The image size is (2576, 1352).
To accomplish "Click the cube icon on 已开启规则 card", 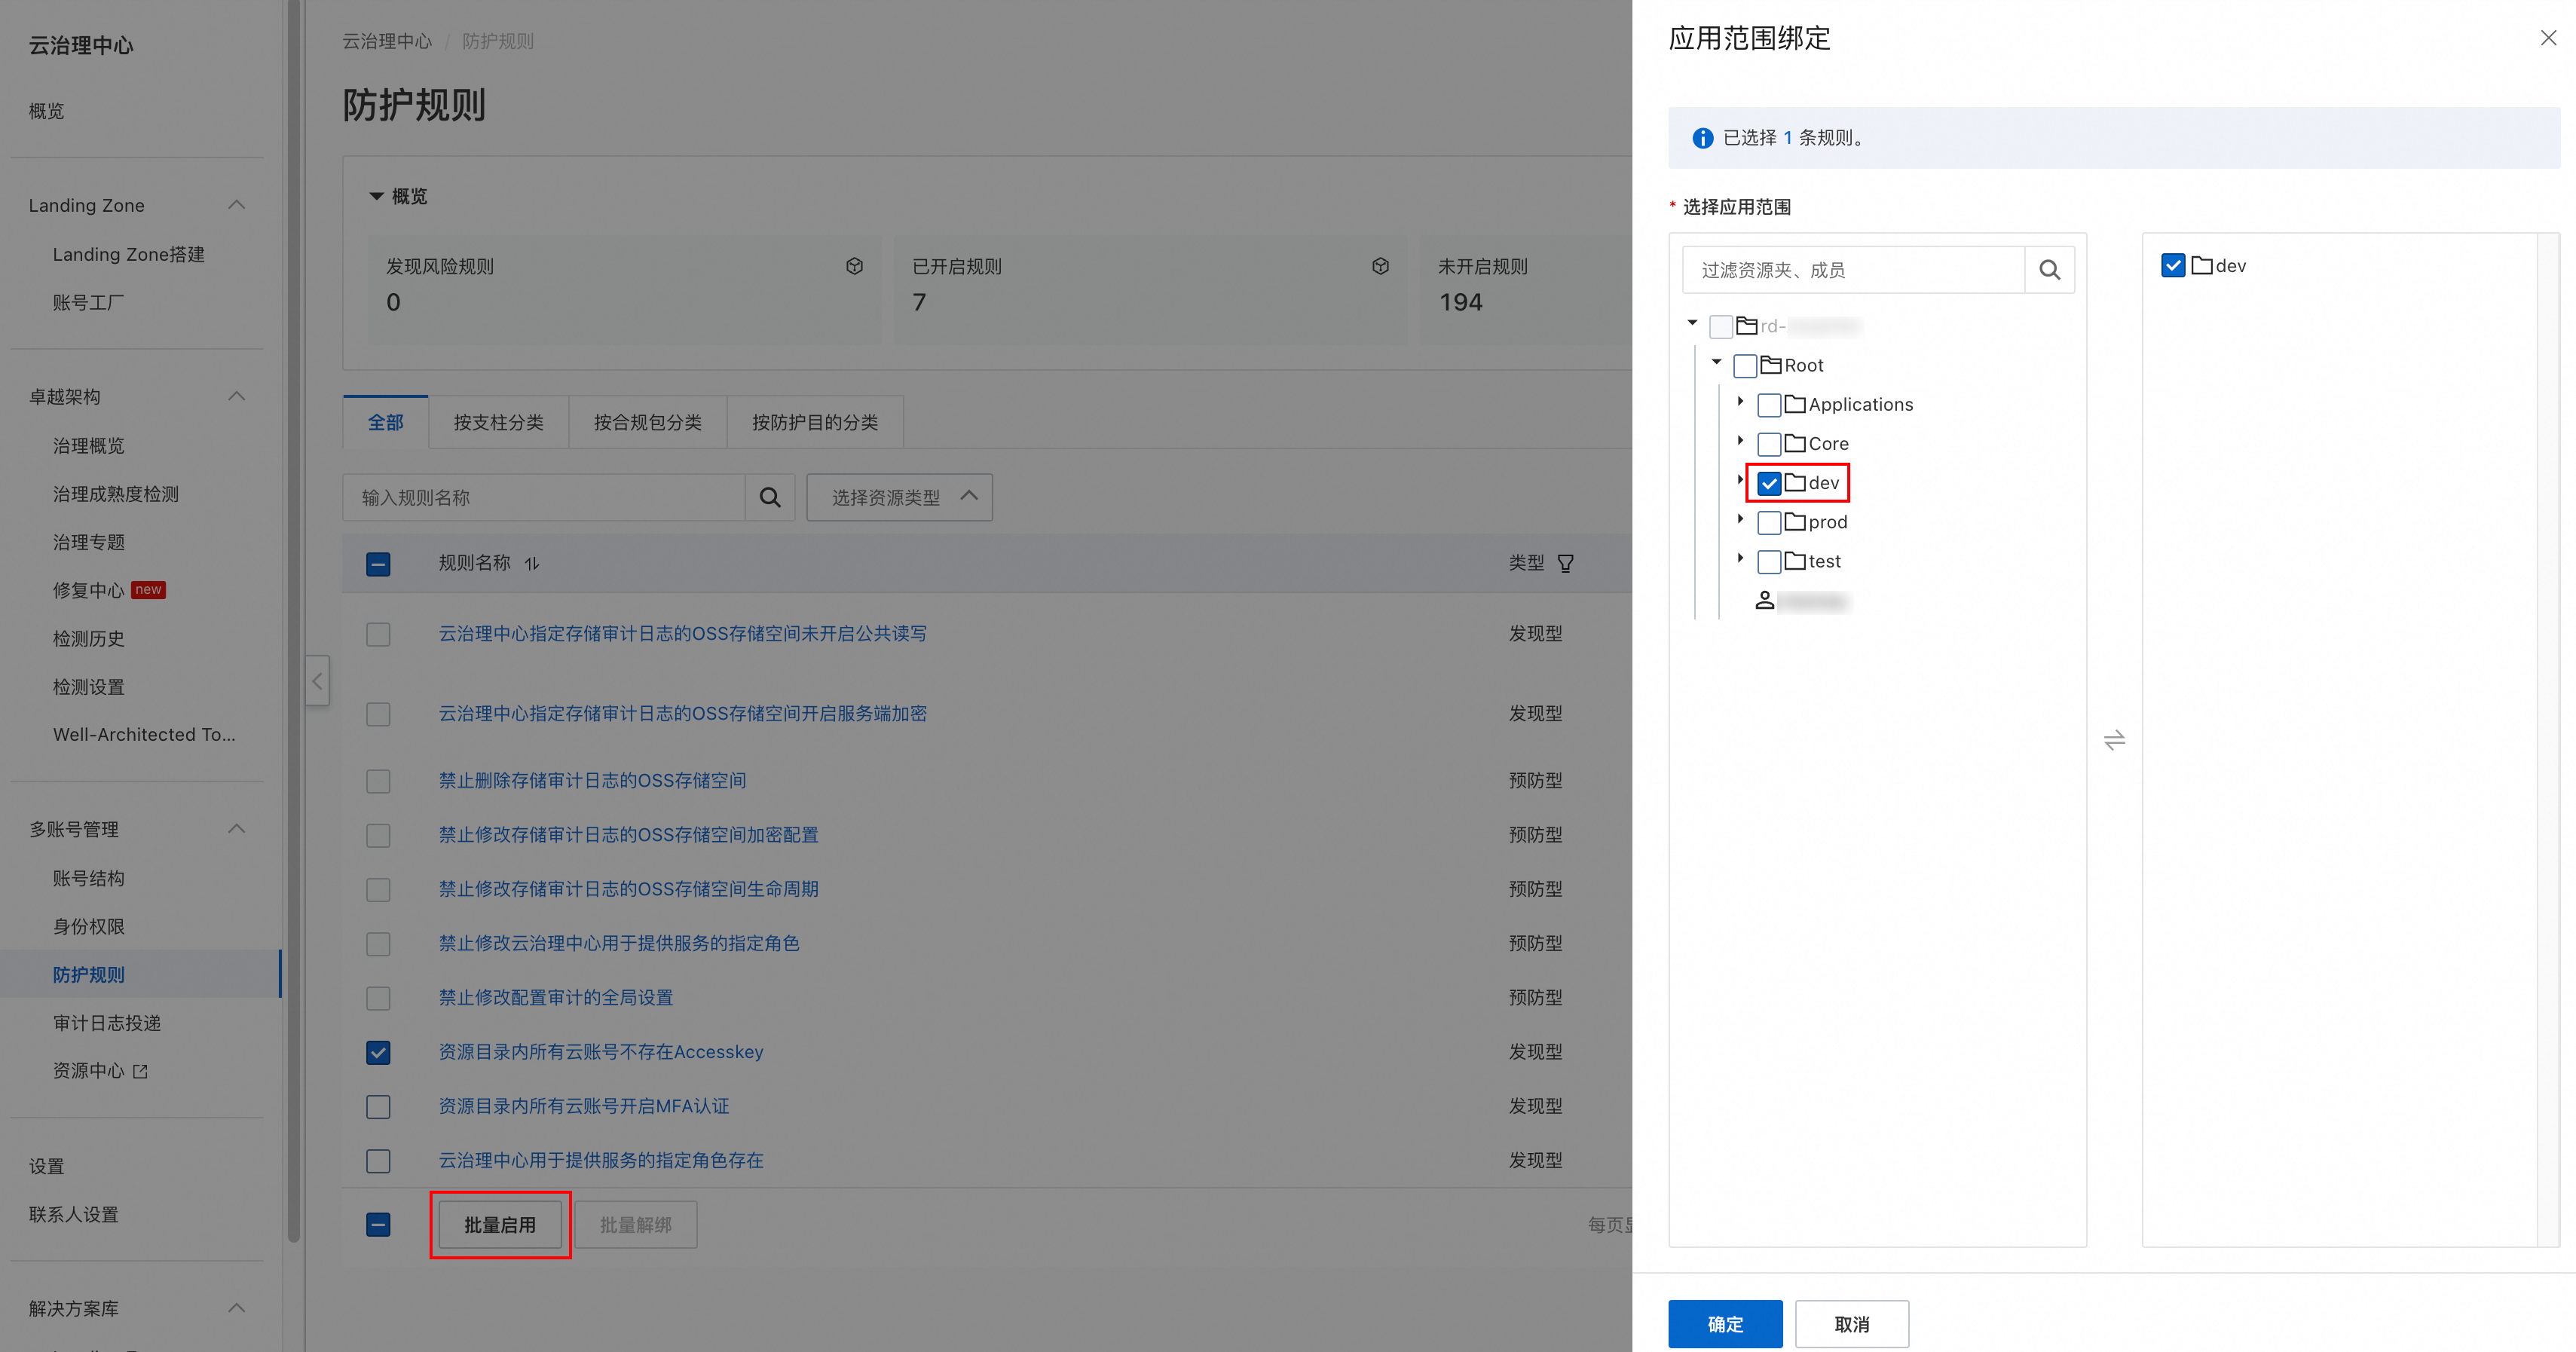I will [x=1380, y=266].
